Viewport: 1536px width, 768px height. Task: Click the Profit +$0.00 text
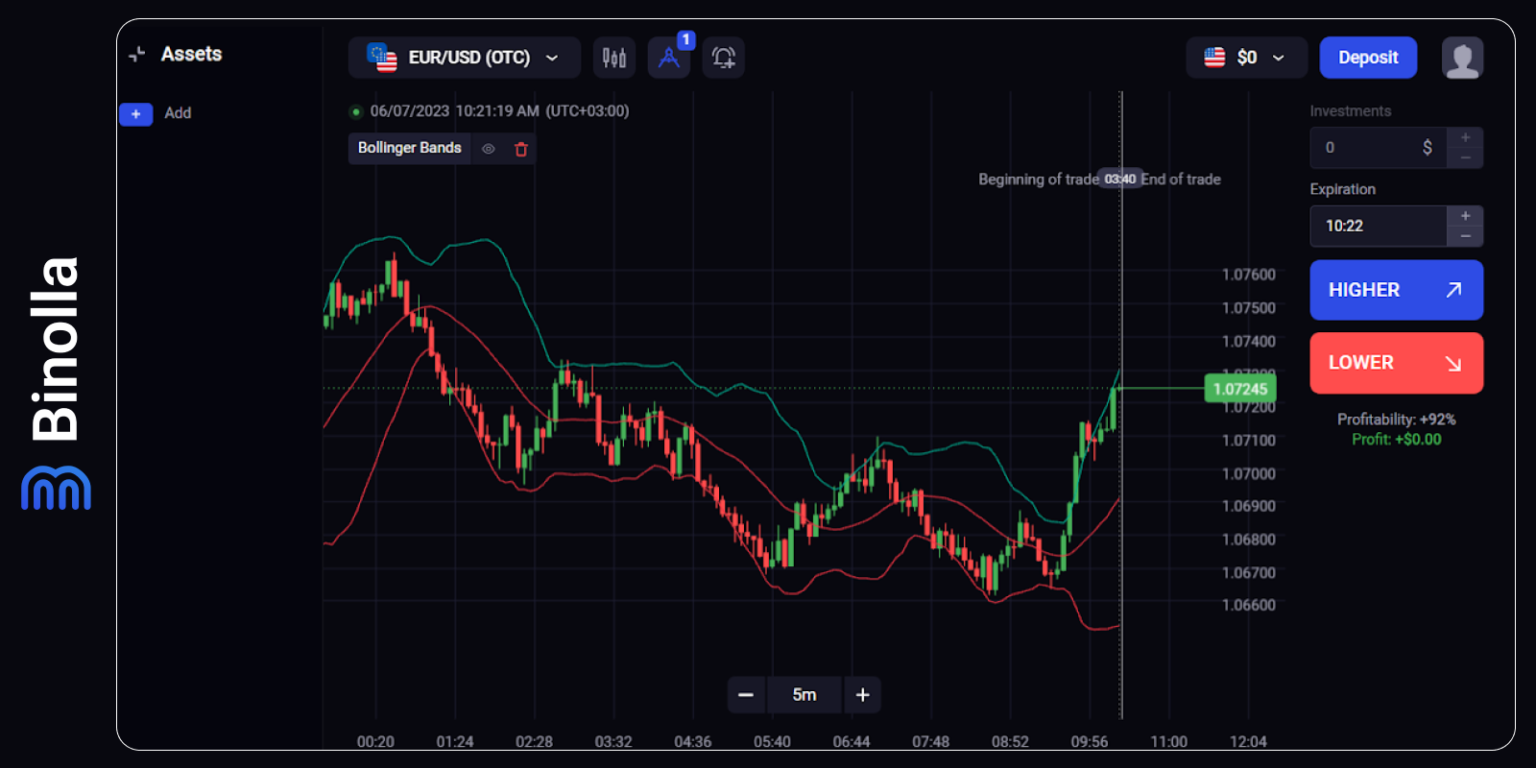(1396, 439)
